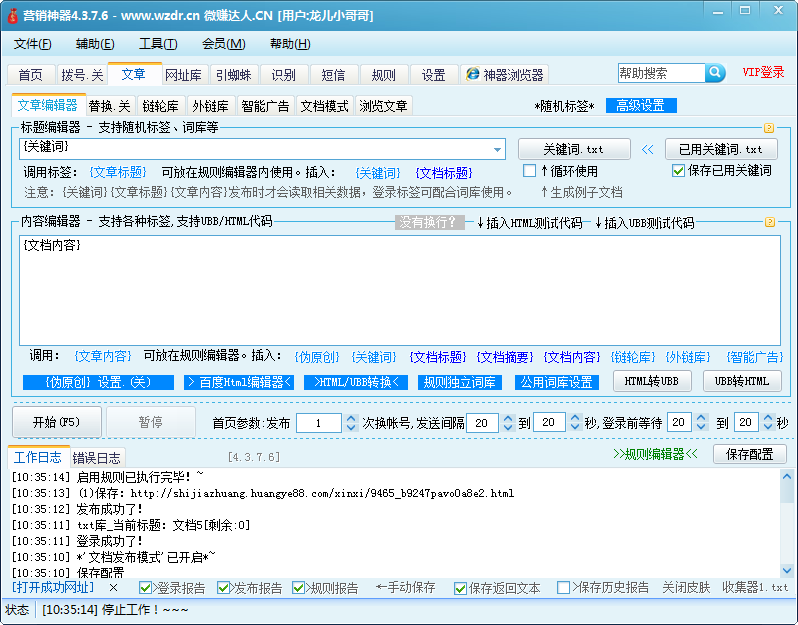Increase the 发布 count stepper

(351, 418)
